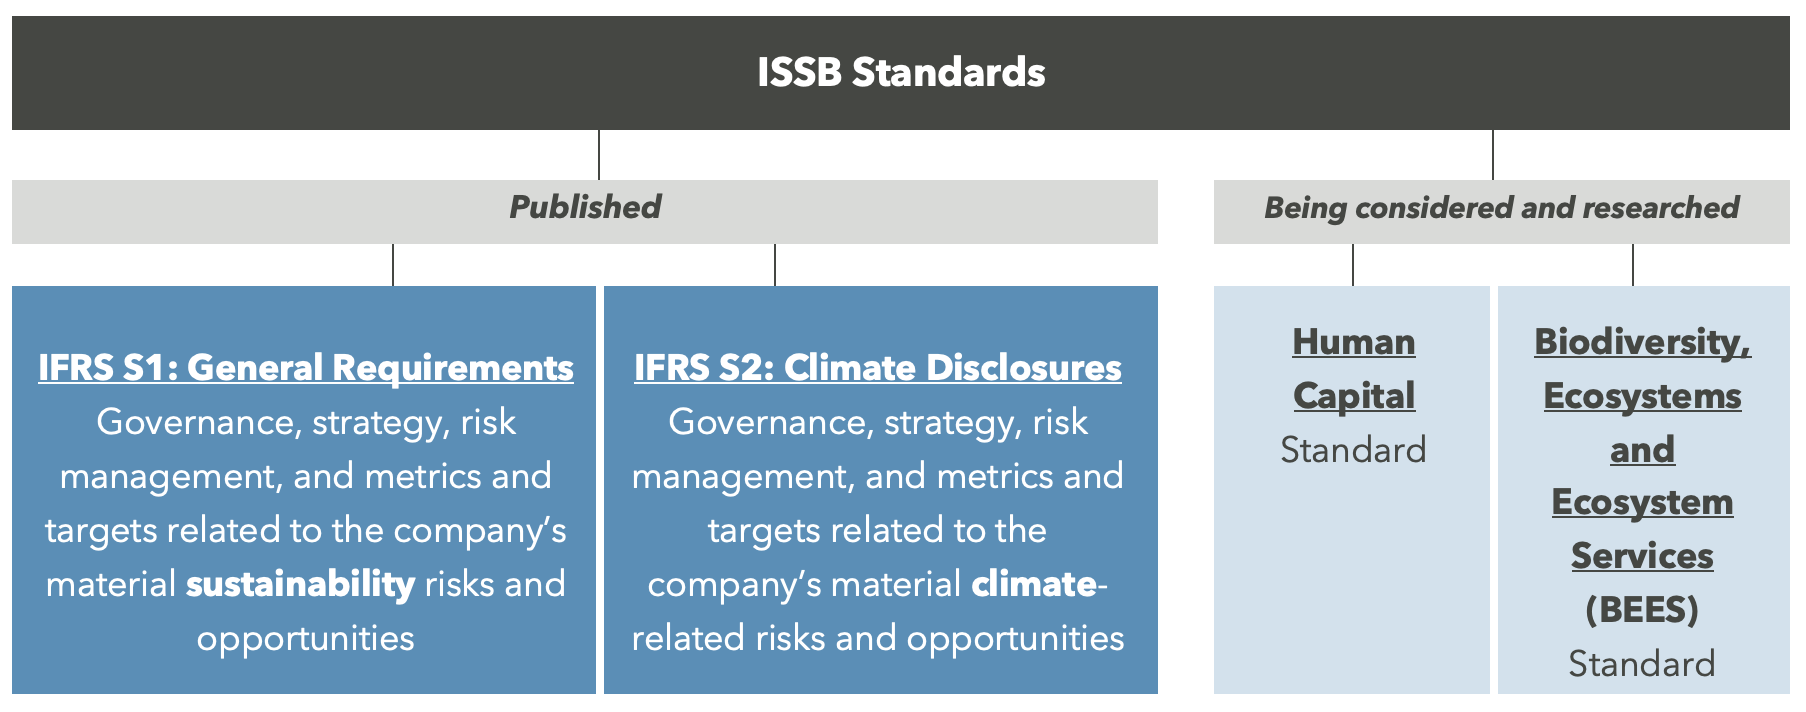Click Standard text below (BEES)
The image size is (1806, 712).
point(1642,664)
